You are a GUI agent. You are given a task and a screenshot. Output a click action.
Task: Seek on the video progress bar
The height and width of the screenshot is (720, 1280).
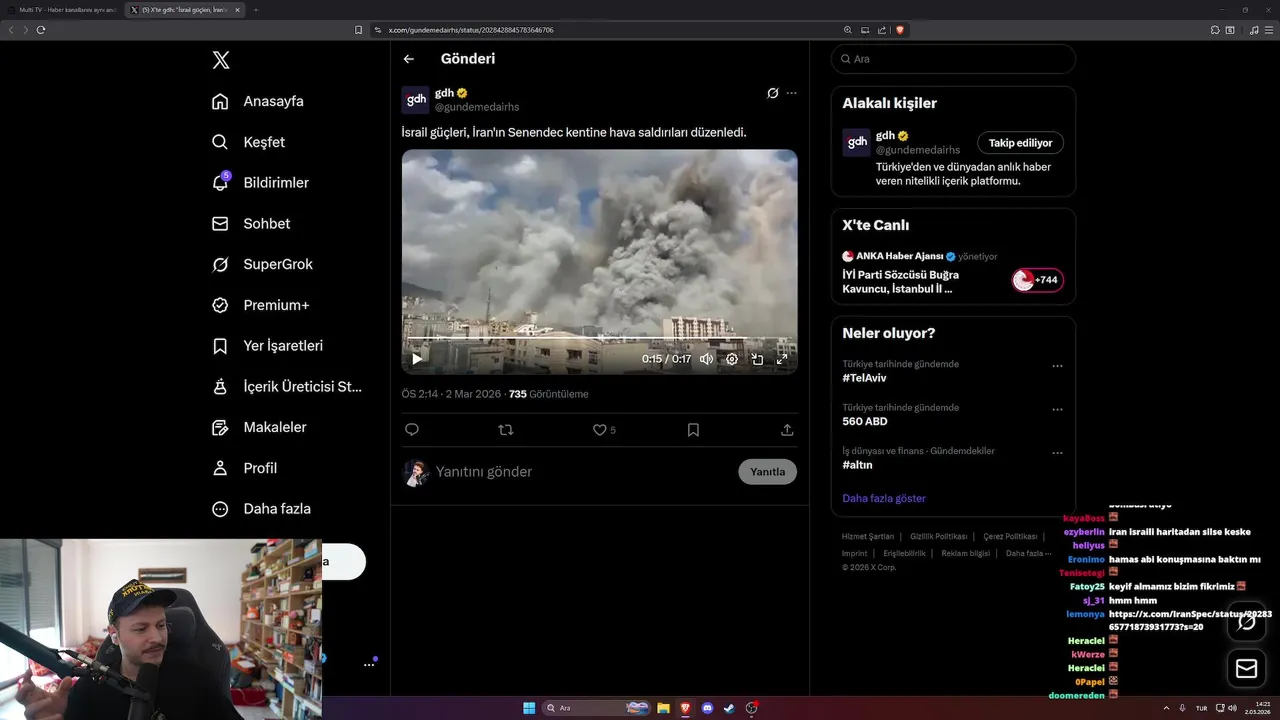pos(599,339)
